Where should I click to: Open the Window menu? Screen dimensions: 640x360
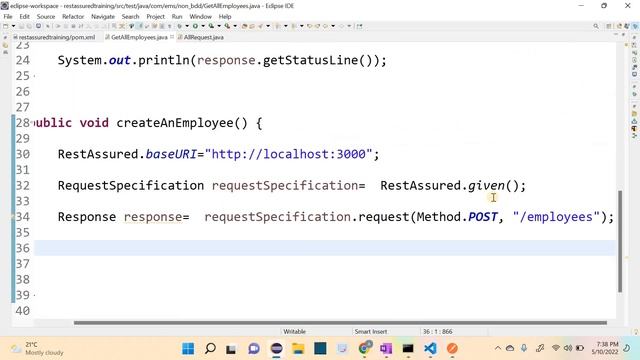tap(200, 16)
